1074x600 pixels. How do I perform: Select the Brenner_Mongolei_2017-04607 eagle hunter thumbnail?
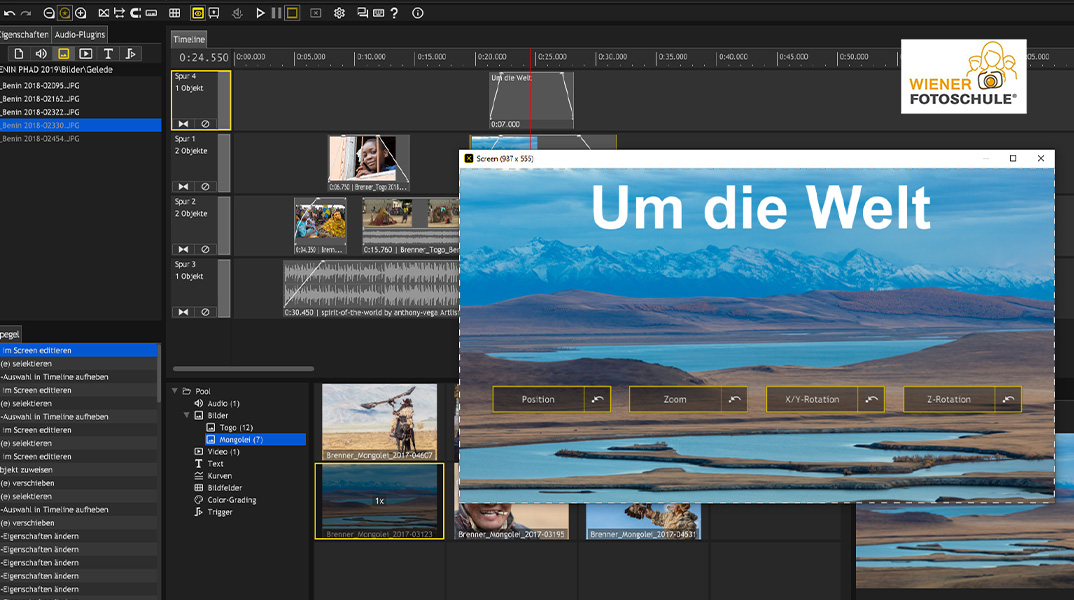click(x=379, y=421)
